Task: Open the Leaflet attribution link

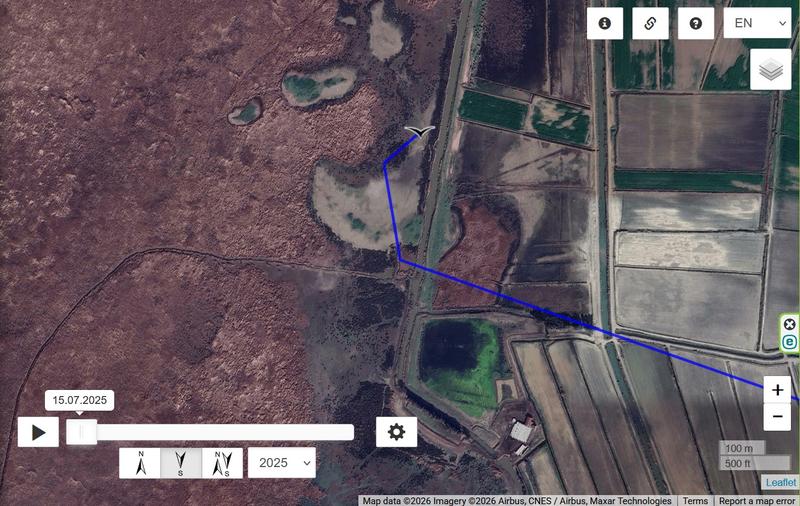Action: 781,482
